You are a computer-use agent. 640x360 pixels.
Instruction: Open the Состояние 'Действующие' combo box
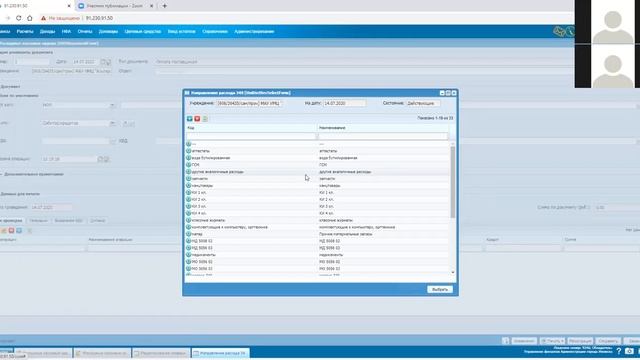[423, 103]
